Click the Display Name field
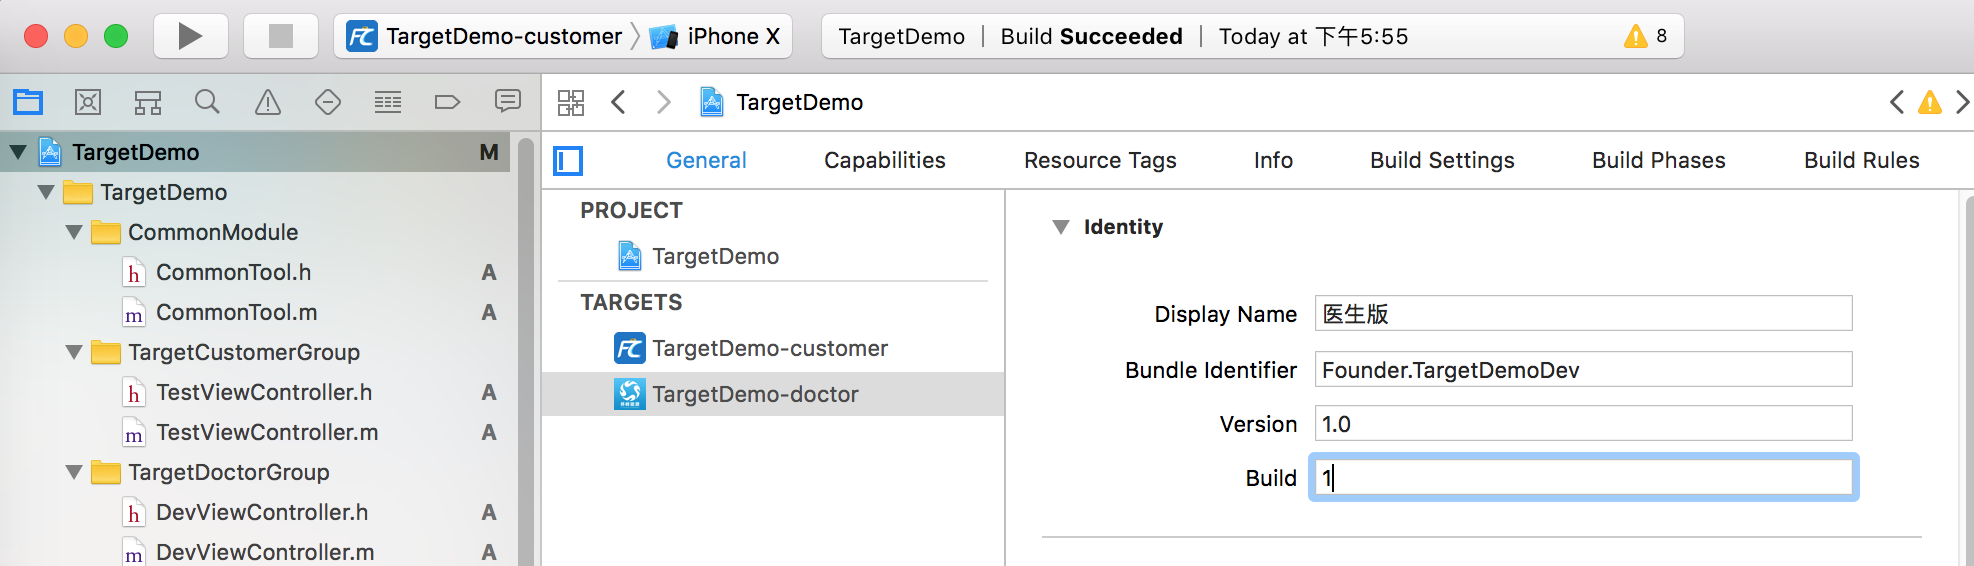The width and height of the screenshot is (1974, 566). point(1583,313)
